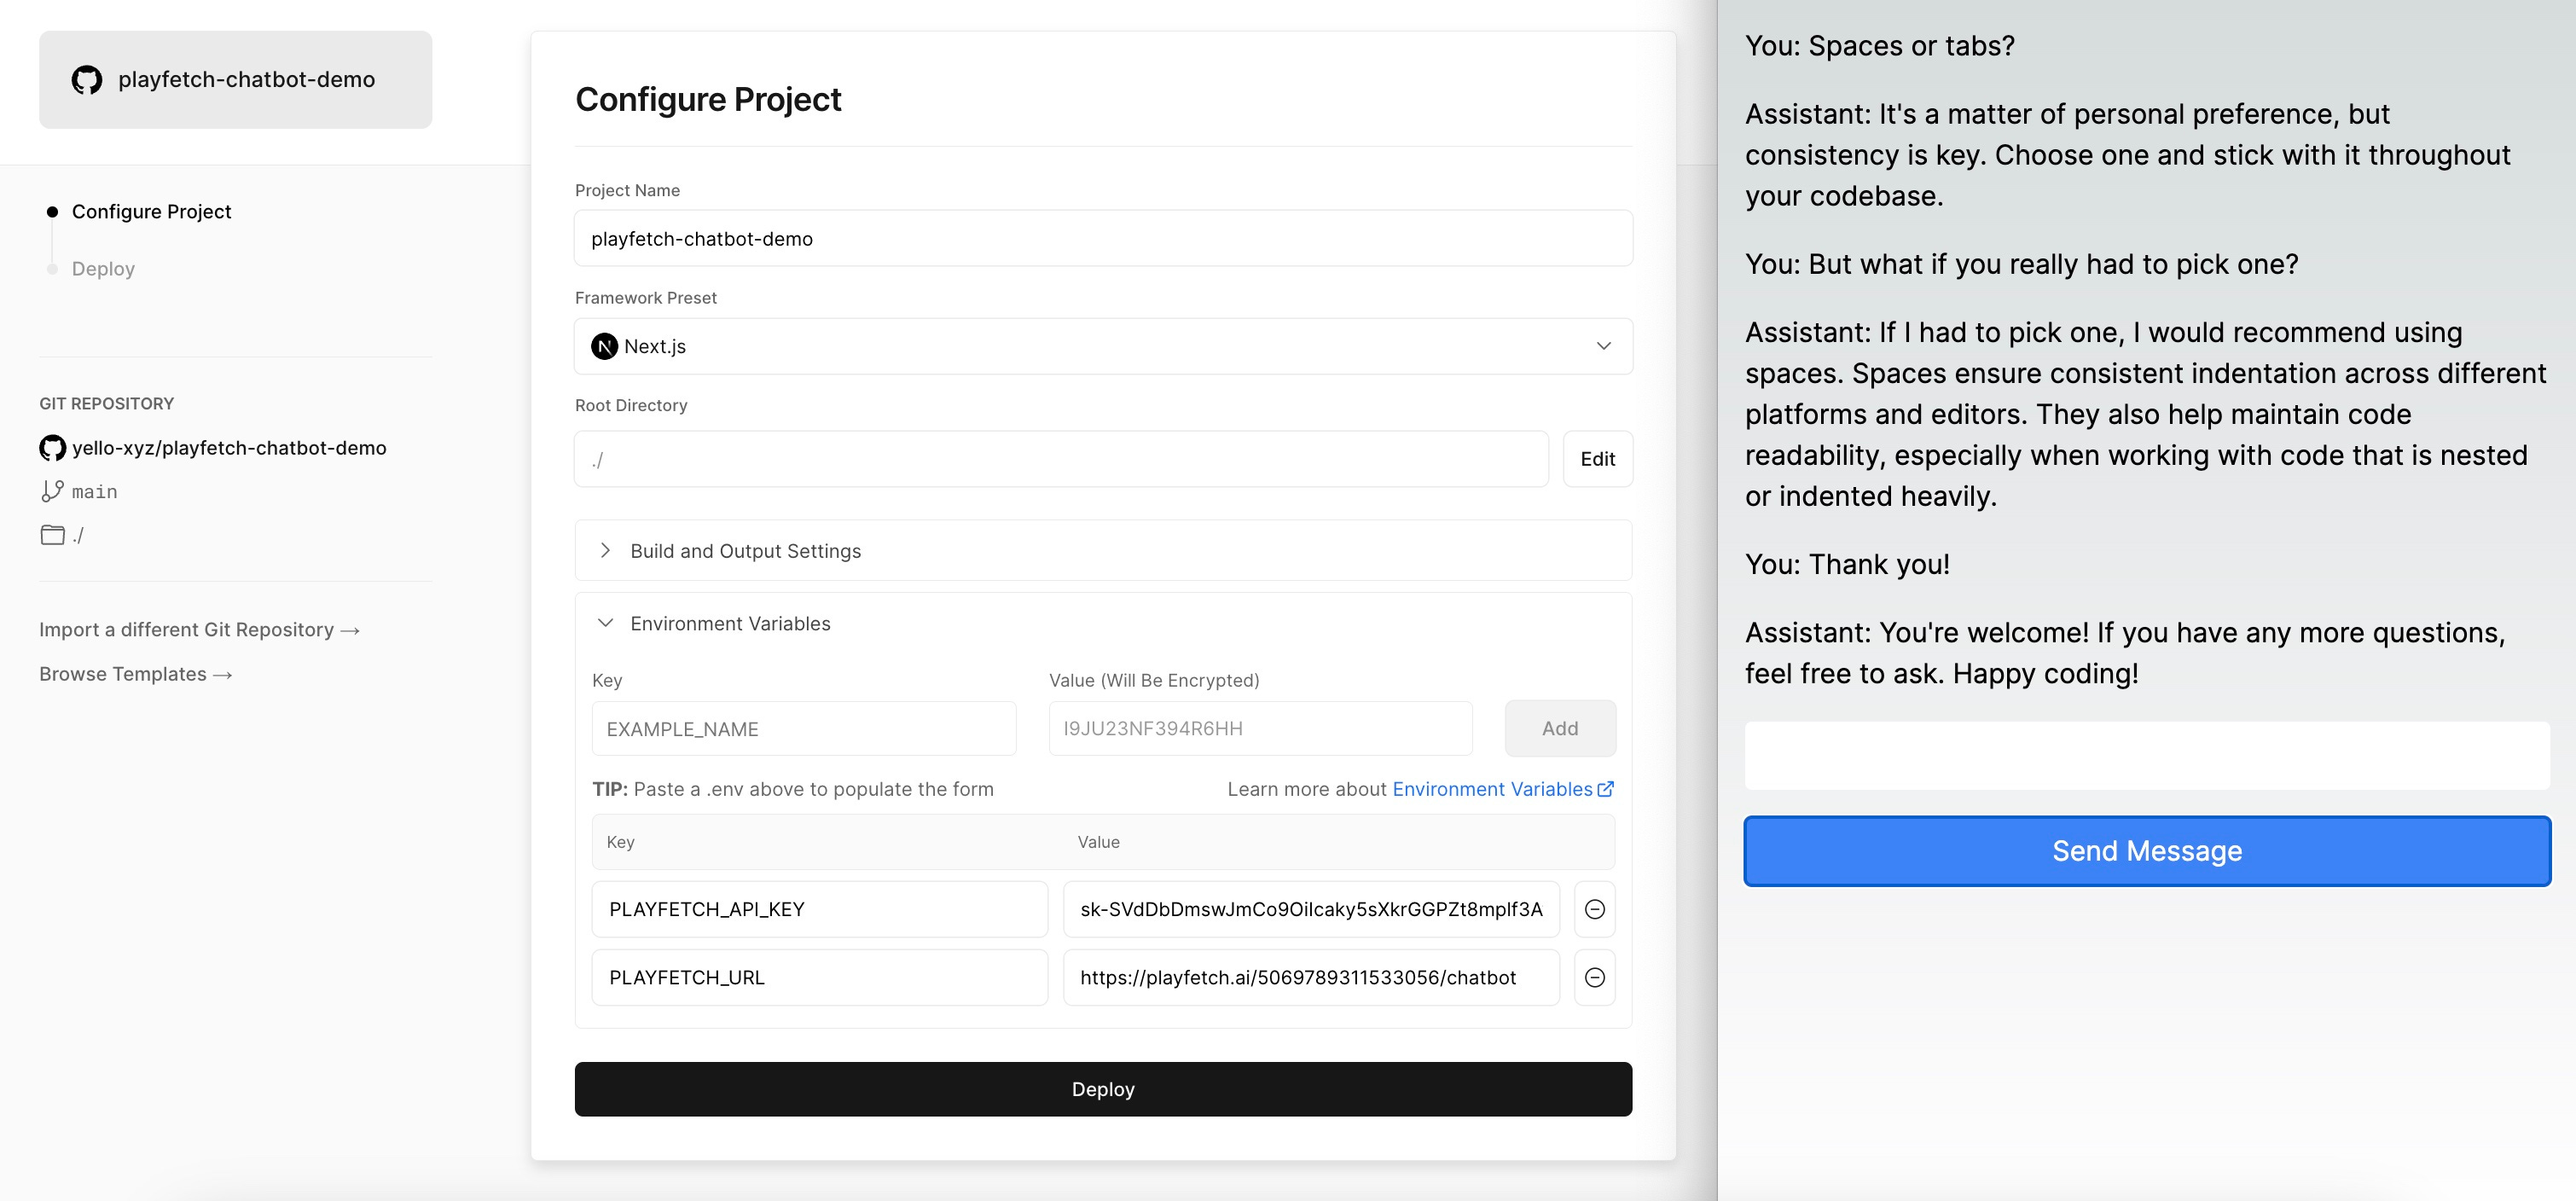Click external link icon after Environment Variables
This screenshot has height=1201, width=2576.
[x=1606, y=789]
